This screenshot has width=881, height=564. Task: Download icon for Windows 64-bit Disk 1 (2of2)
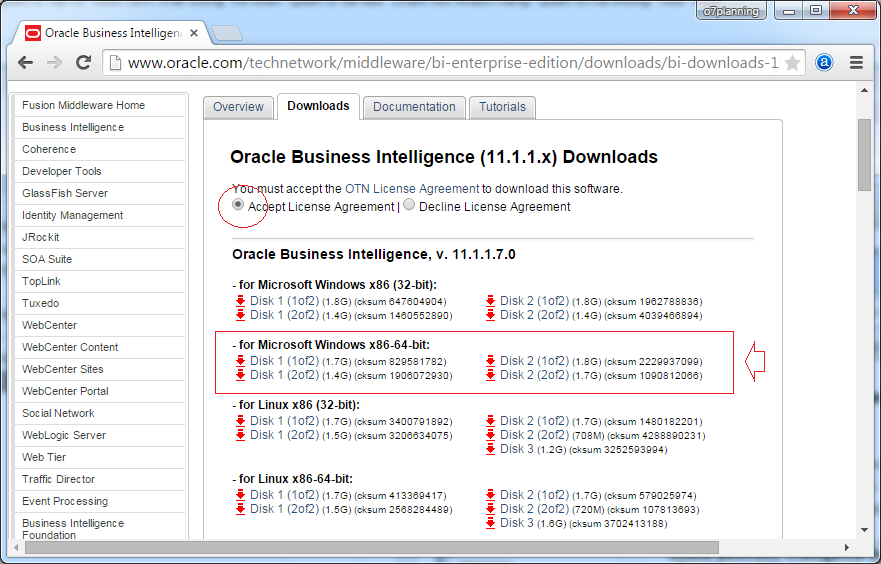point(240,375)
